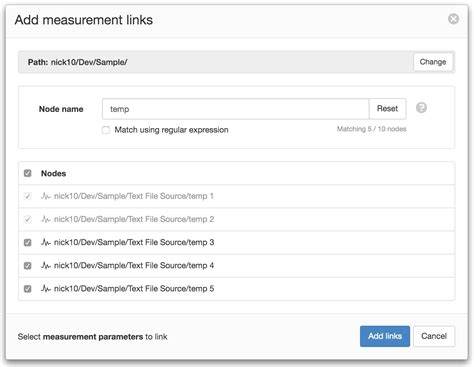Click the disabled temp 1 checkbox
Viewport: 474px width, 367px height.
point(28,196)
